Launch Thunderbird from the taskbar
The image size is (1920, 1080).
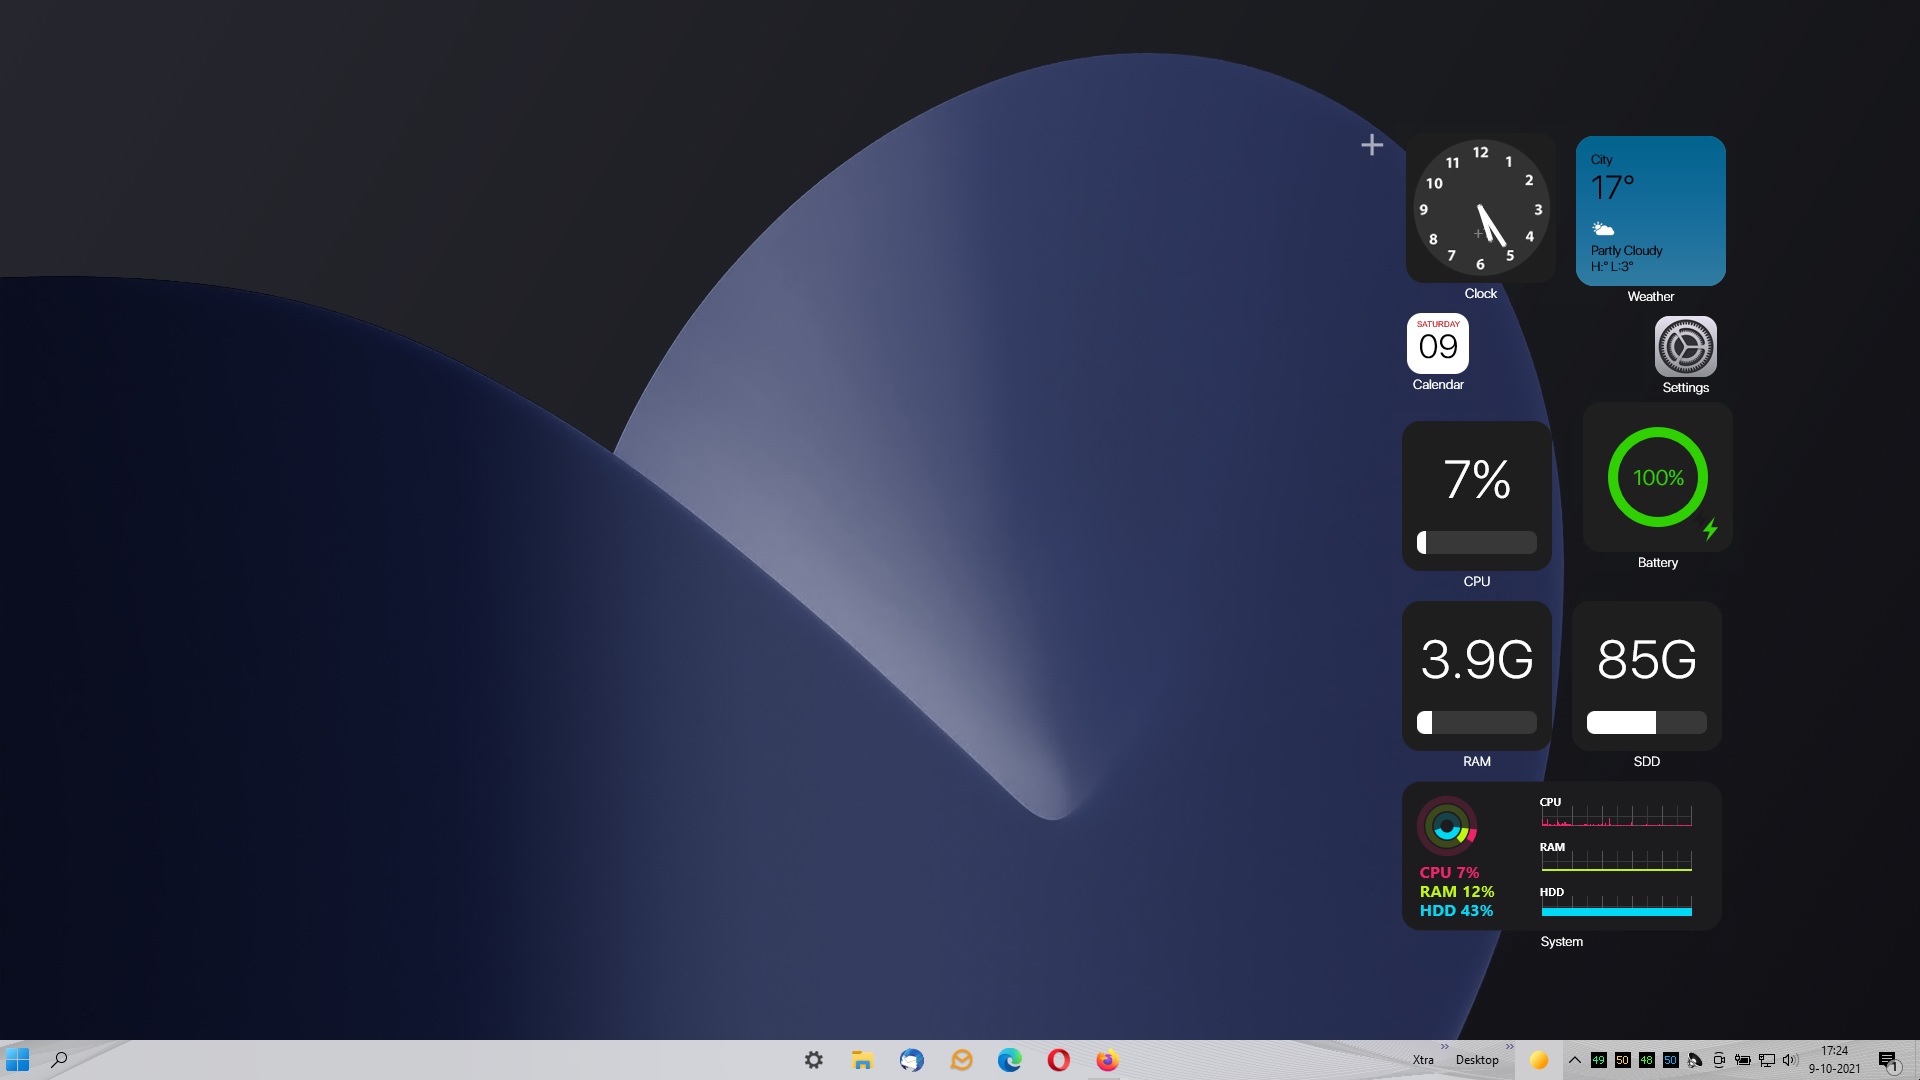(x=911, y=1060)
